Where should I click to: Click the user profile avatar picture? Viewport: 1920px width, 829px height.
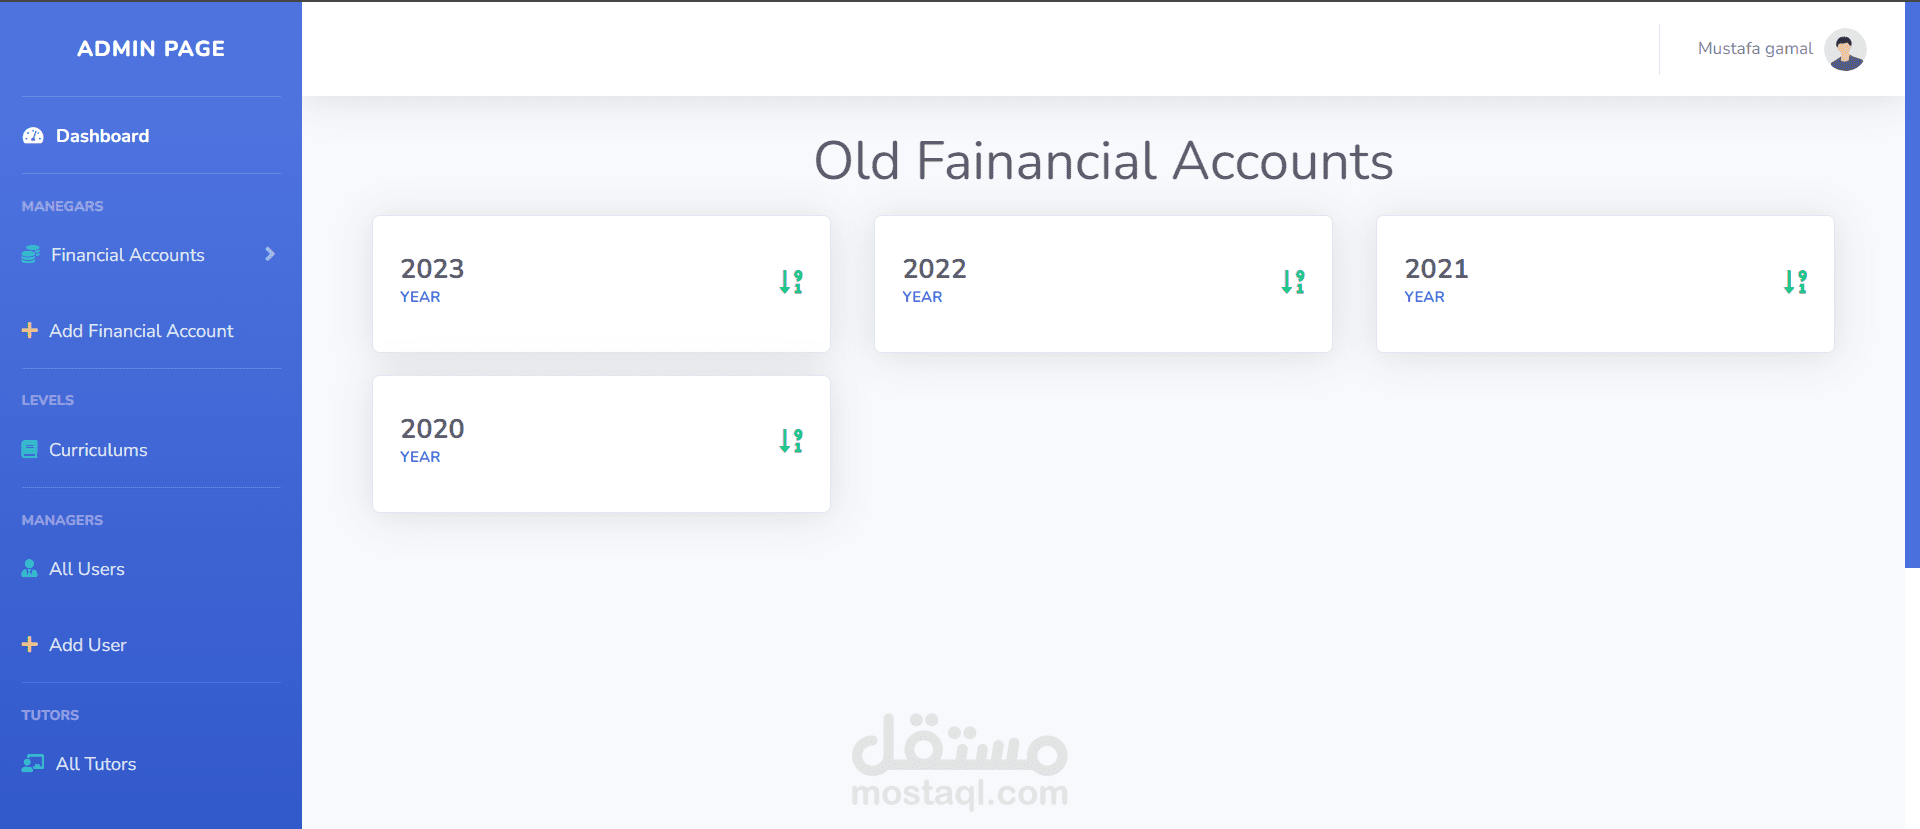1845,49
